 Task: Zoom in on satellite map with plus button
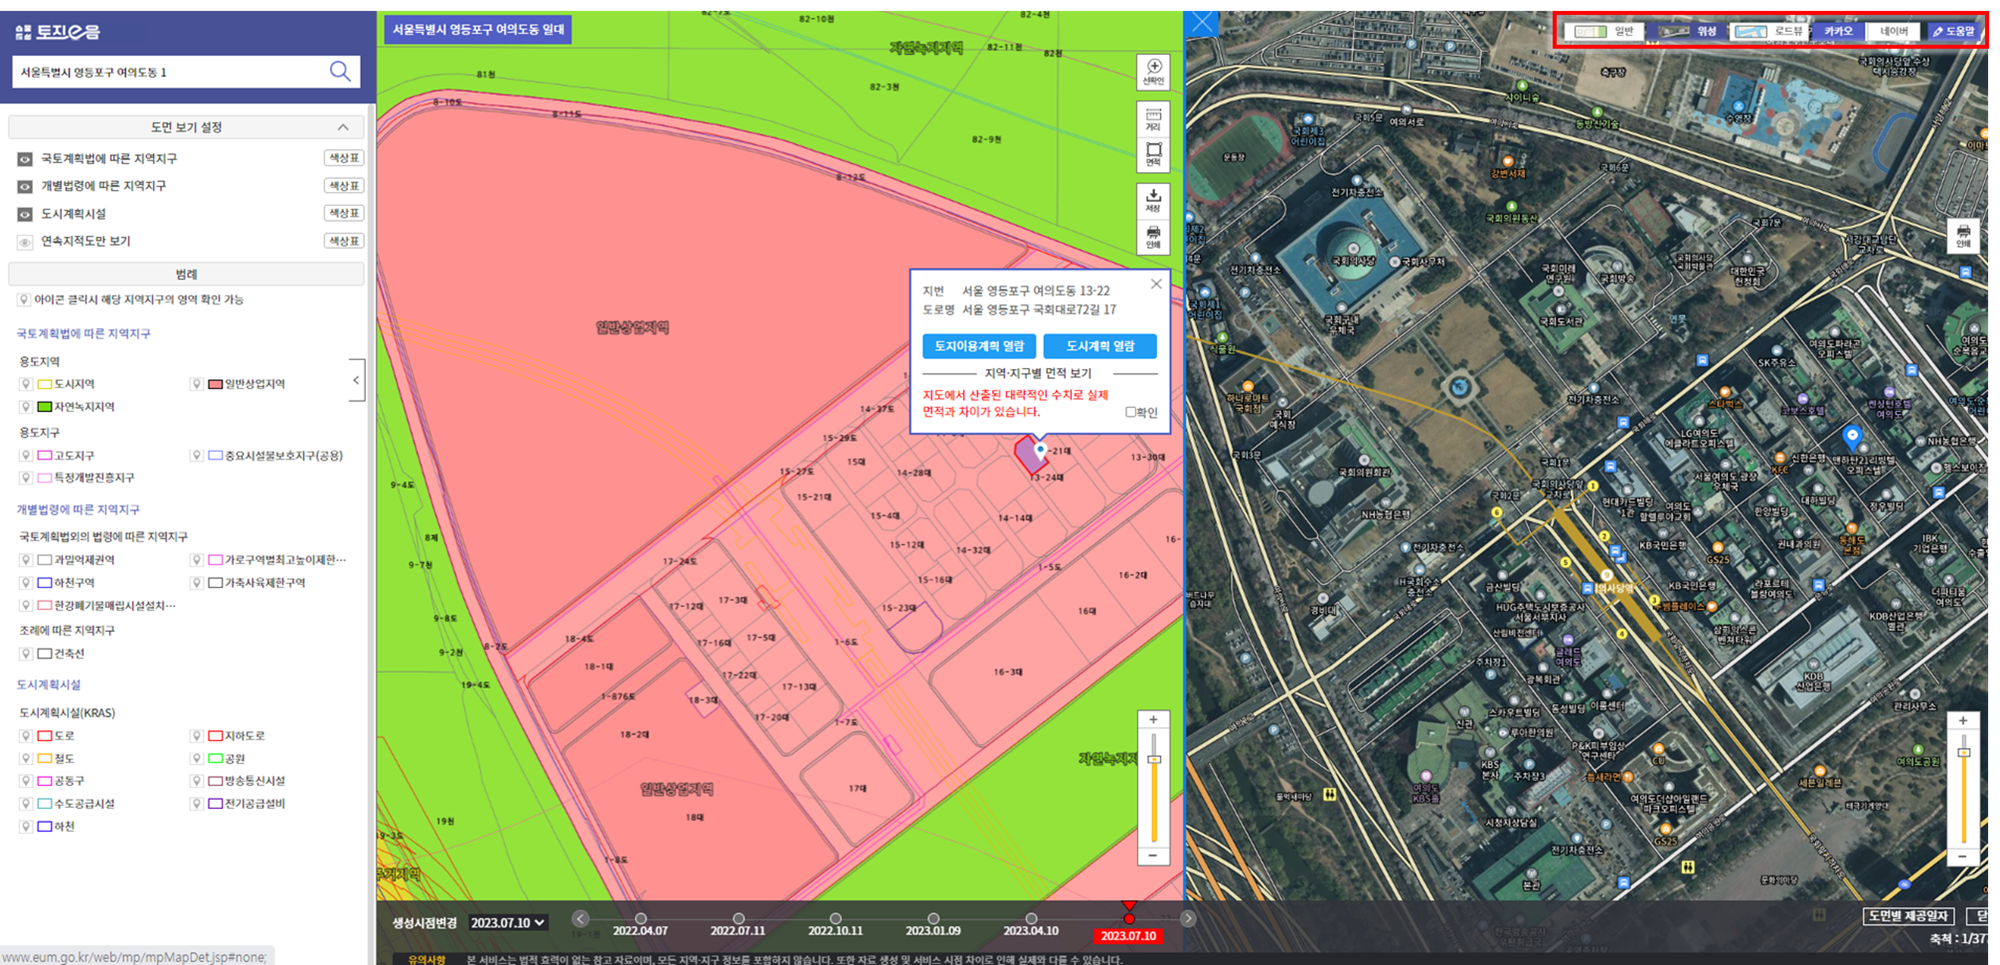(x=1963, y=721)
